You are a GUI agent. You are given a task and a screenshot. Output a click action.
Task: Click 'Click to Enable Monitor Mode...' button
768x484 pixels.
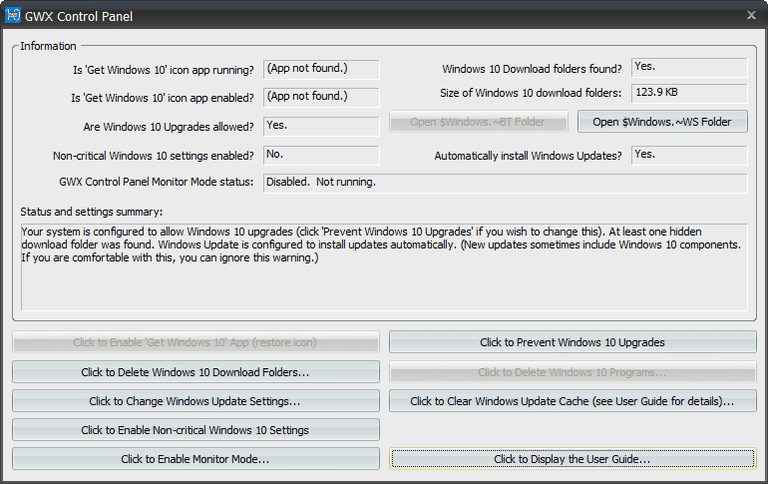[195, 459]
